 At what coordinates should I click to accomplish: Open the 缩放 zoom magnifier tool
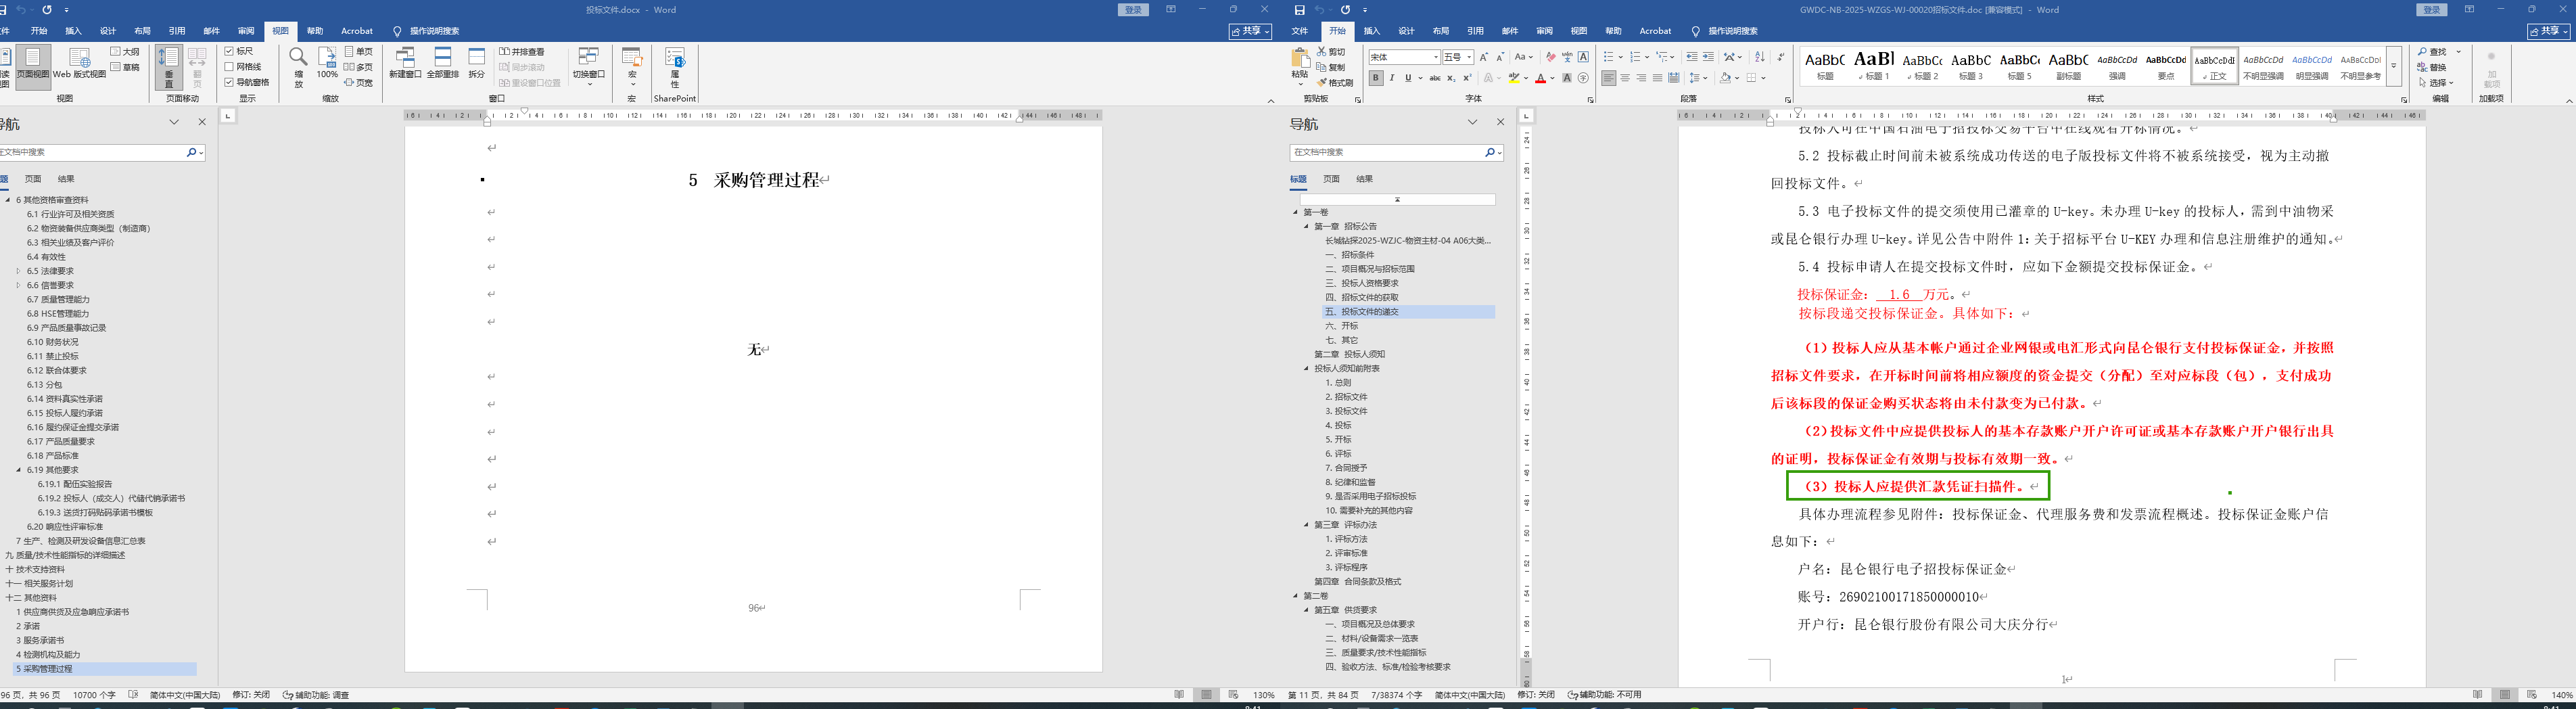click(298, 62)
